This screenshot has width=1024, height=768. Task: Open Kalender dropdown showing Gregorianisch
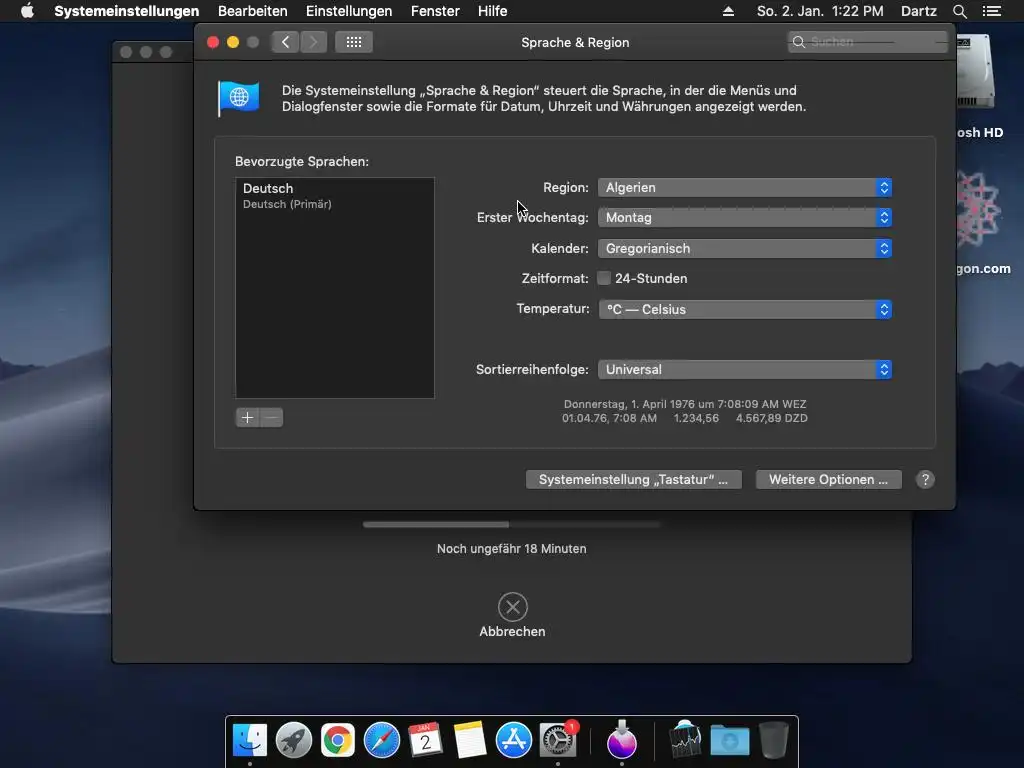744,248
